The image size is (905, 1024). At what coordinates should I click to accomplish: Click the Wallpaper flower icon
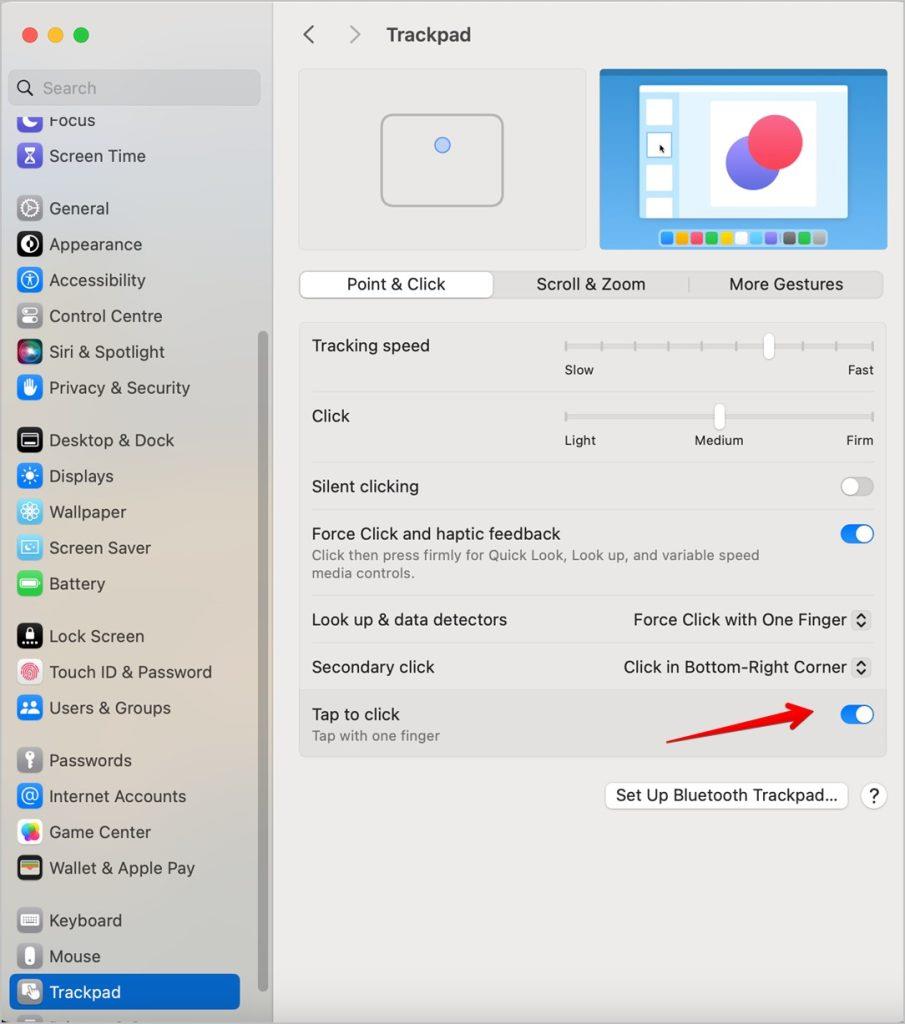(29, 512)
